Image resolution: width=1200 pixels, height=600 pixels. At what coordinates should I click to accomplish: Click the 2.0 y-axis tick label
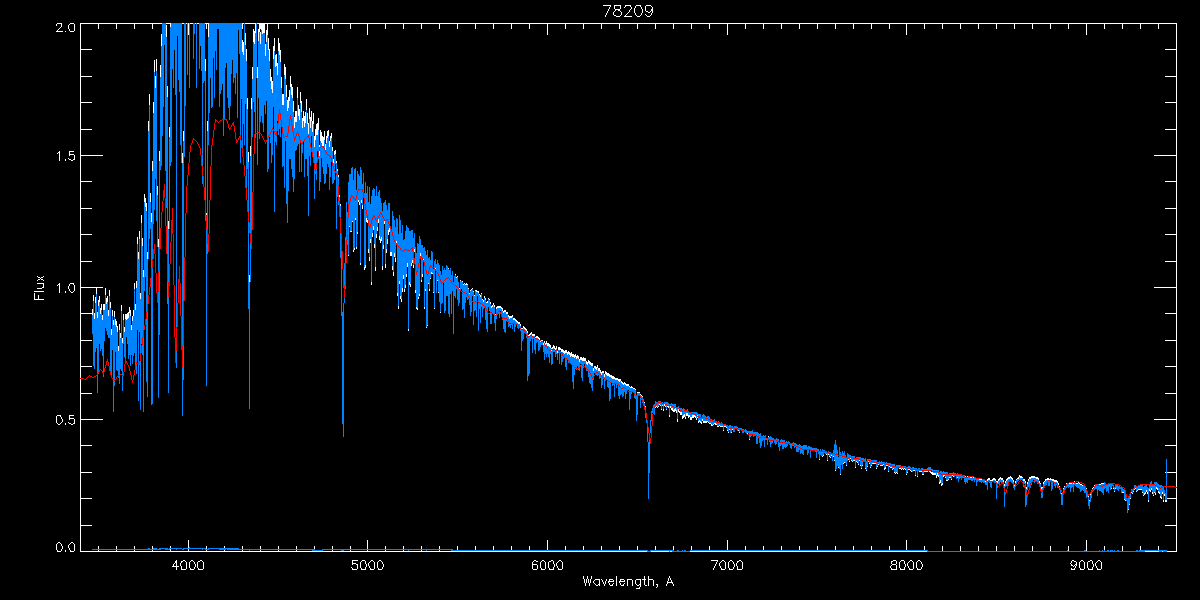click(63, 28)
